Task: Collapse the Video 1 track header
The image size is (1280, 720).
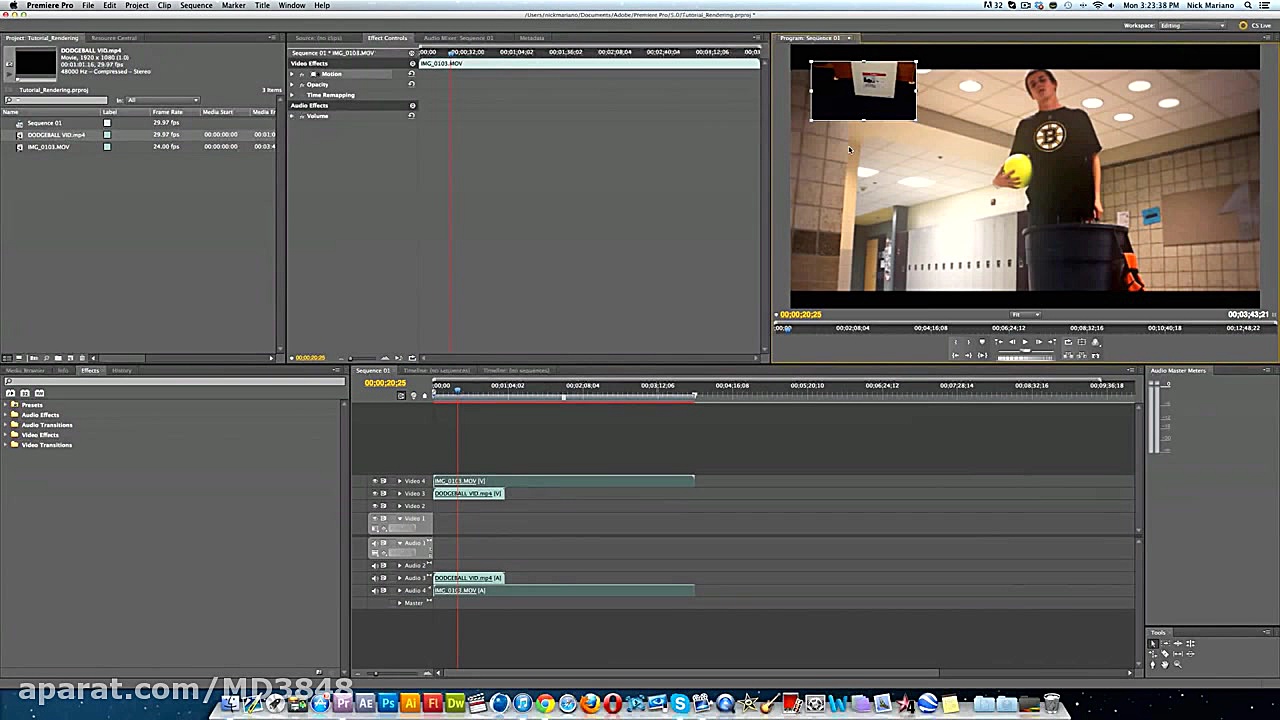Action: click(x=399, y=518)
